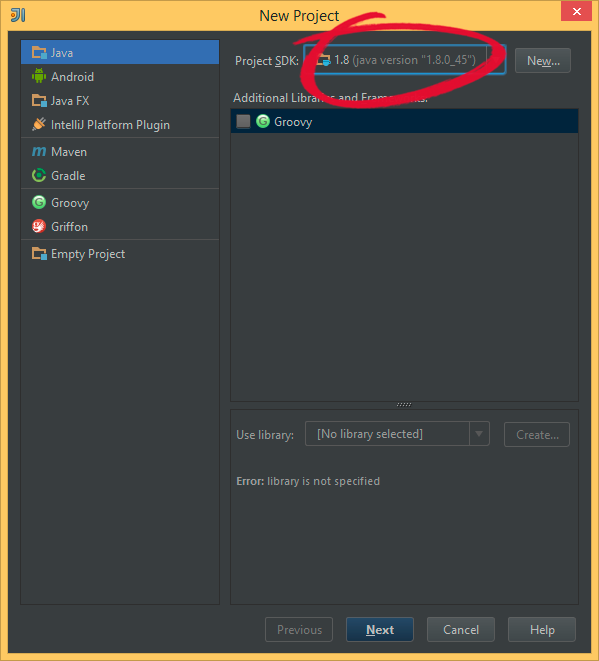Viewport: 599px width, 661px height.
Task: Click the No library selected combo box
Action: [397, 433]
